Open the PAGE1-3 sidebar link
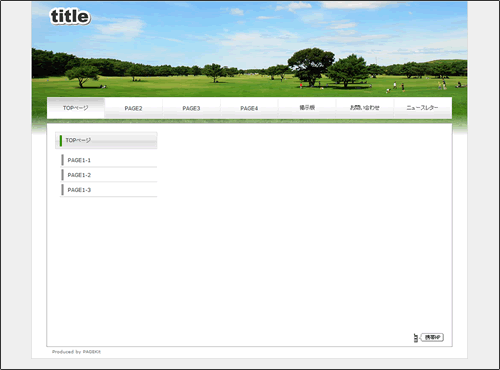The width and height of the screenshot is (500, 370). pos(109,190)
